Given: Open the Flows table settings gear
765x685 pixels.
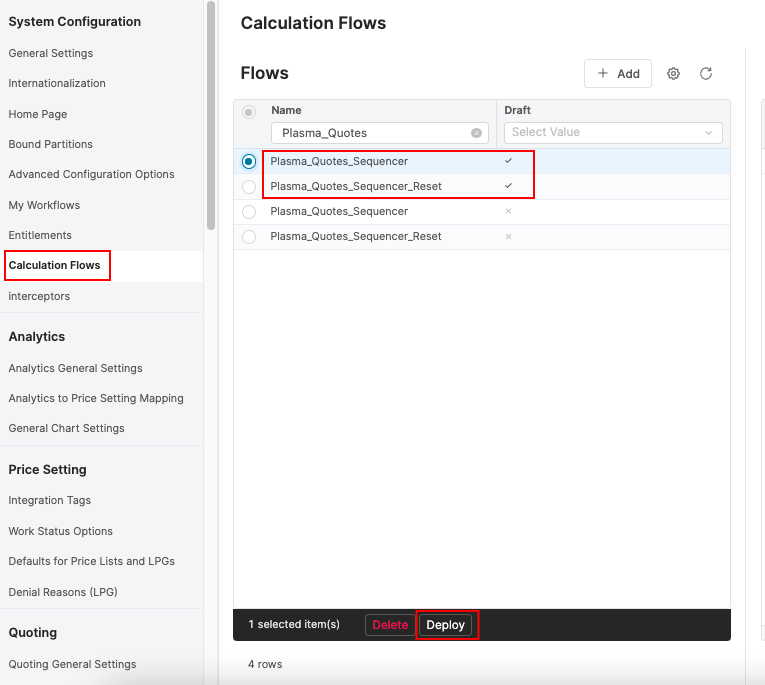Looking at the screenshot, I should click(x=673, y=74).
